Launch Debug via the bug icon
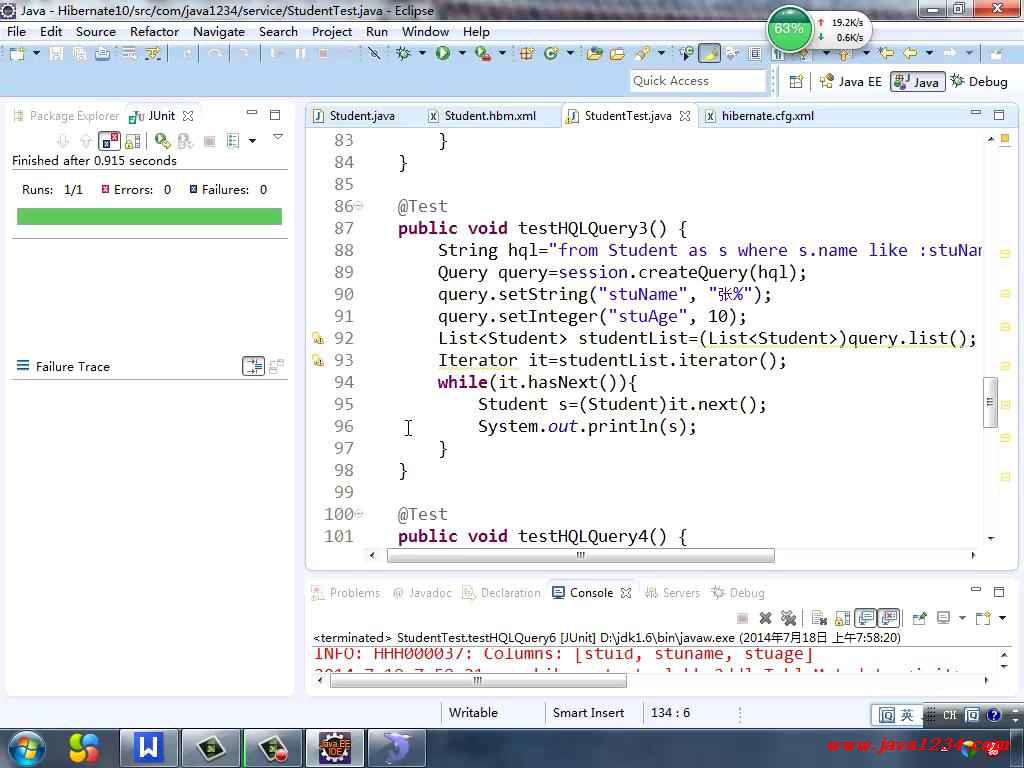 [404, 54]
